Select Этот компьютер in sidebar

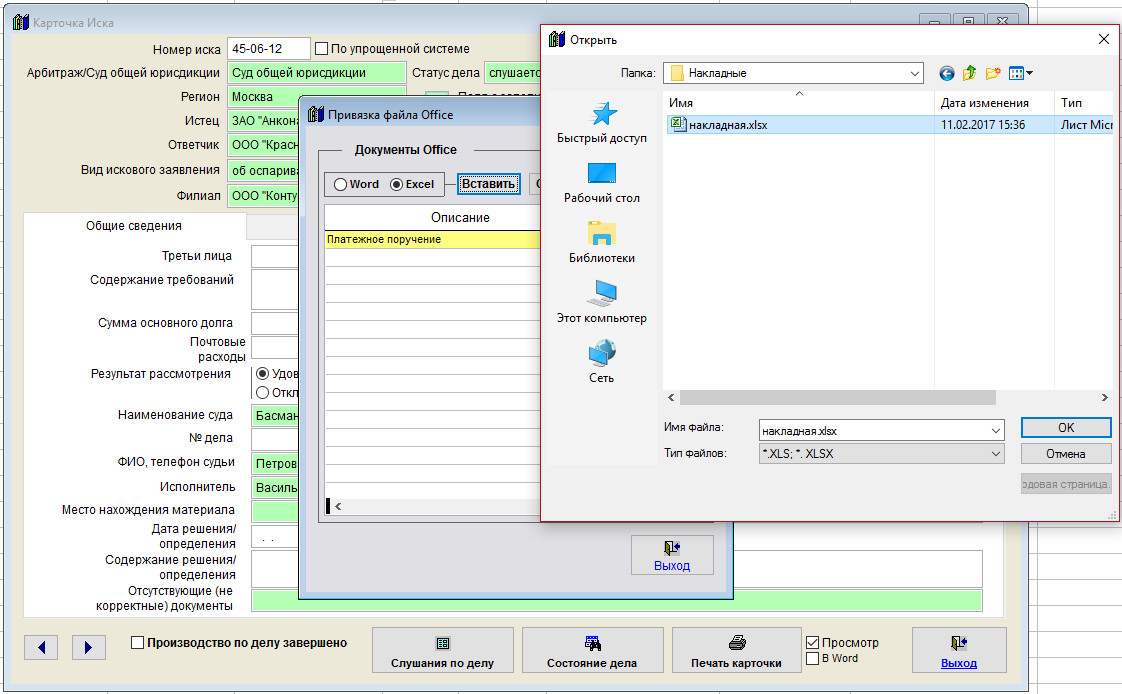pos(601,302)
